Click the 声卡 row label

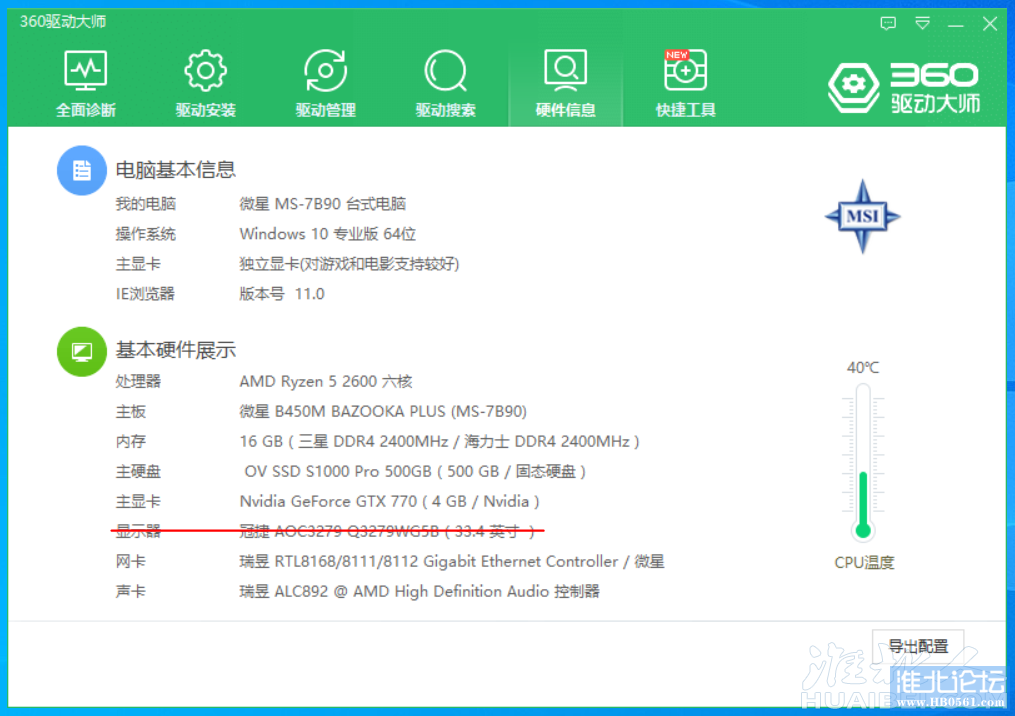pyautogui.click(x=131, y=592)
